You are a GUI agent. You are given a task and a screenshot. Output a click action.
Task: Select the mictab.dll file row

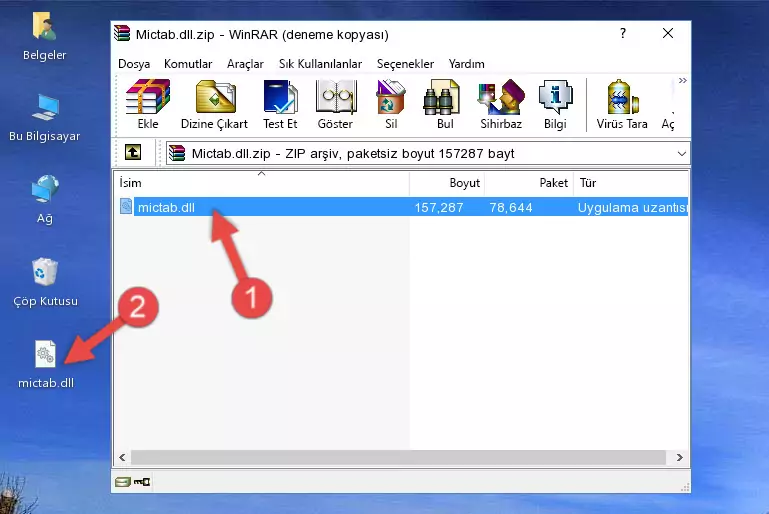click(x=402, y=207)
